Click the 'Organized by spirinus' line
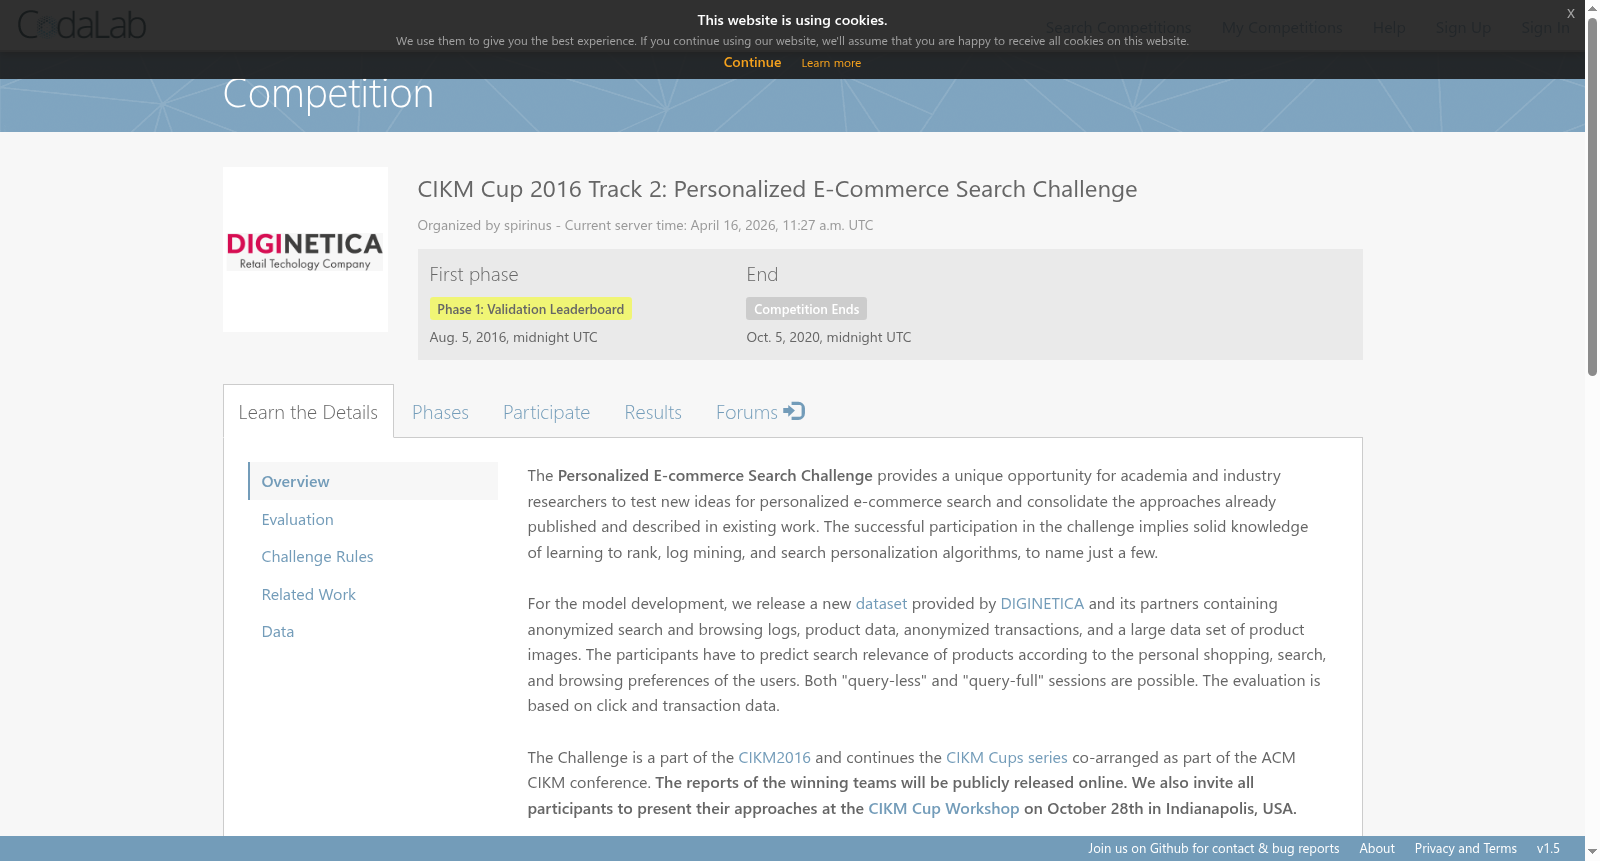 (646, 225)
